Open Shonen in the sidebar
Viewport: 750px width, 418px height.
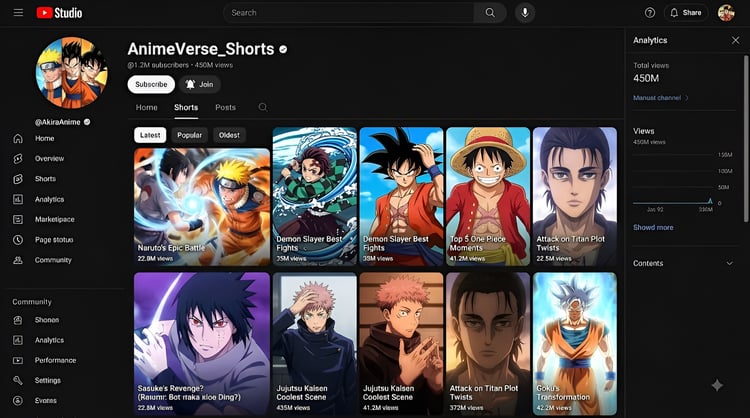coord(47,320)
